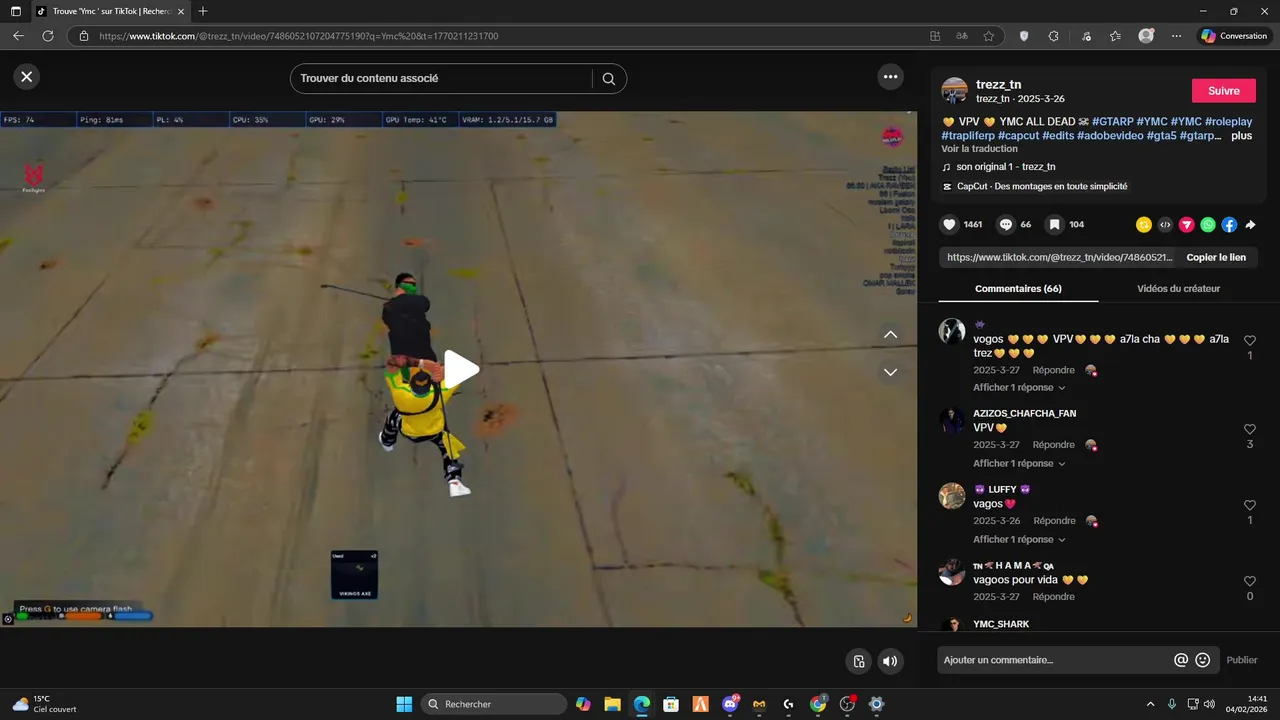Screen dimensions: 1280x720
Task: Expand the caption with plus
Action: [x=1241, y=136]
